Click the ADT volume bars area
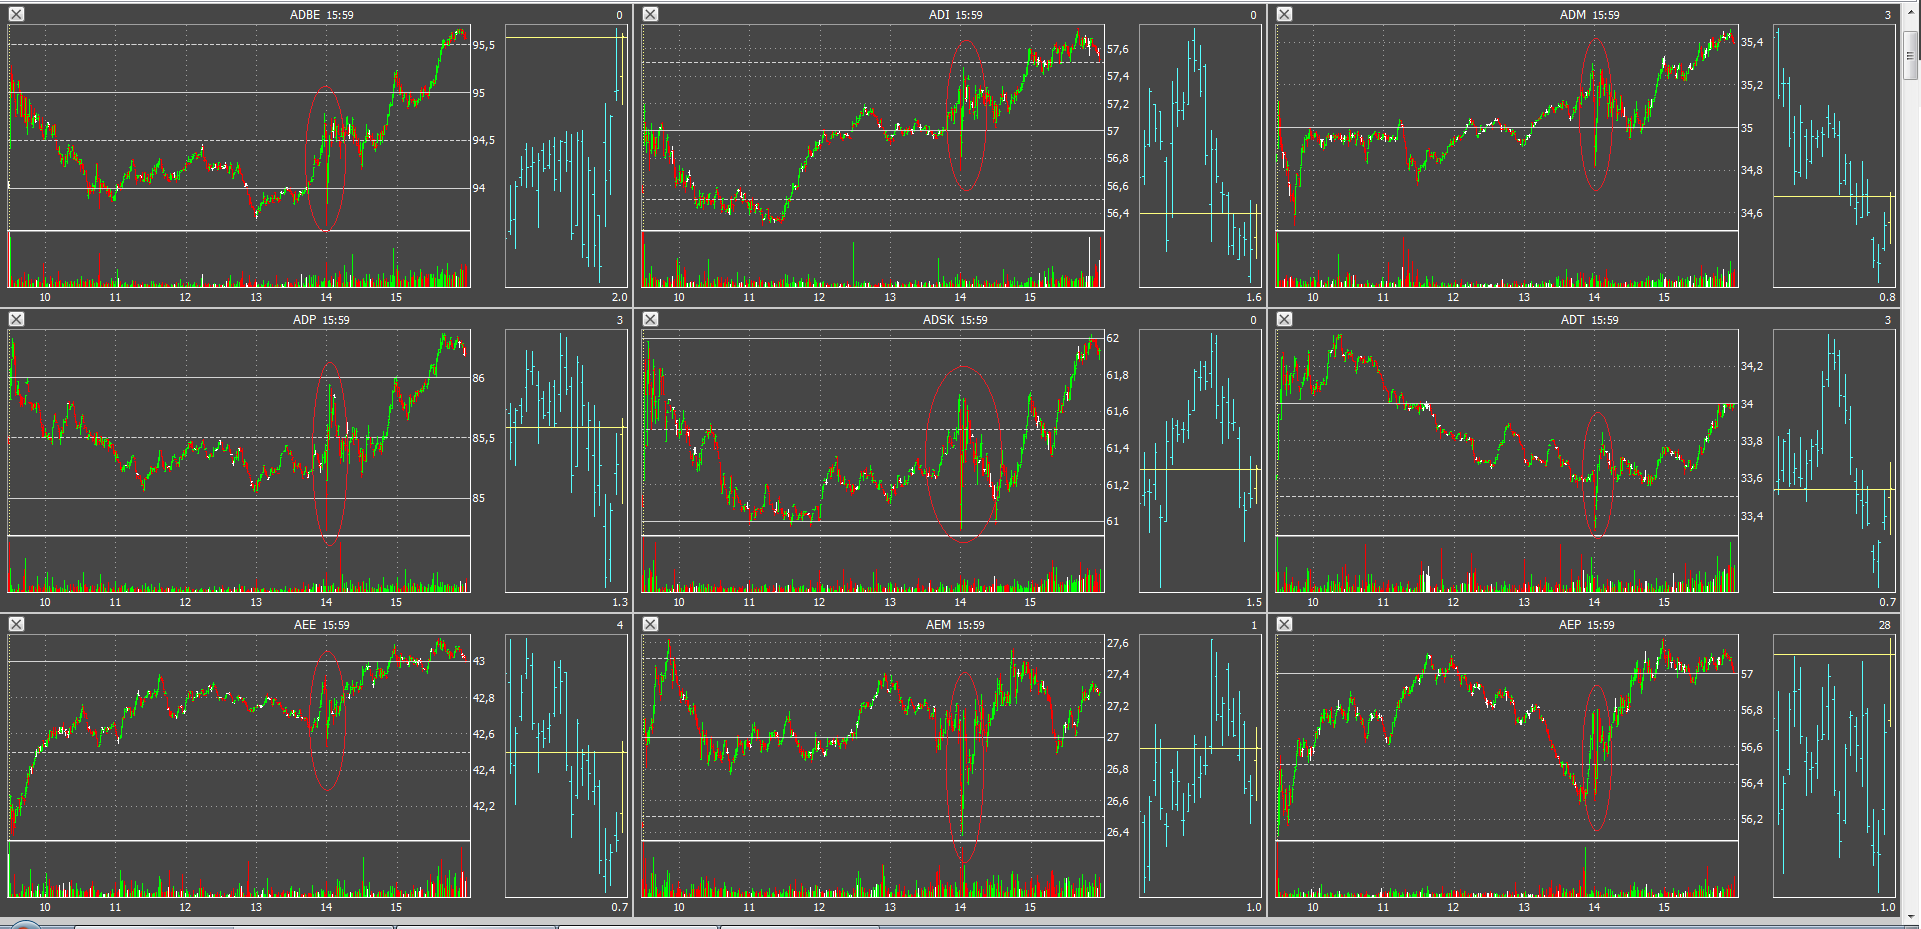 tap(1507, 565)
